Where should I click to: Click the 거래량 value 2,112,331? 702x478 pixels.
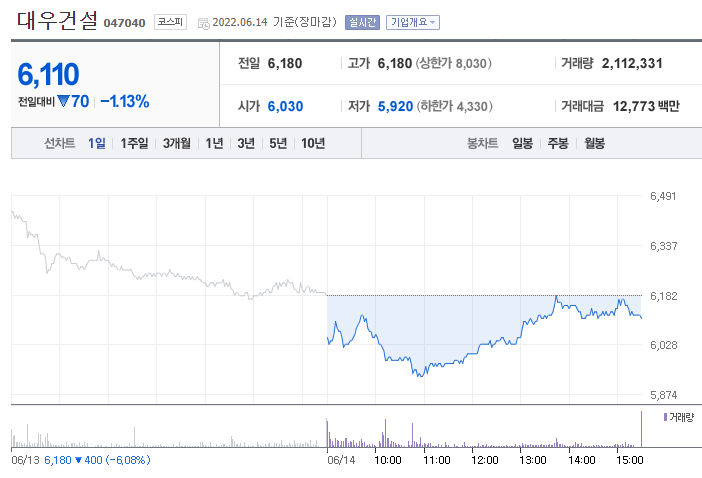[632, 64]
